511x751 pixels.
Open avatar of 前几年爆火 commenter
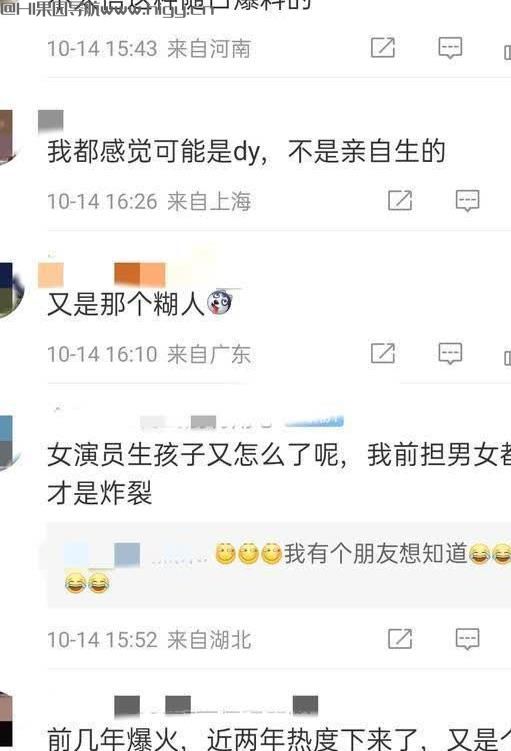6,721
